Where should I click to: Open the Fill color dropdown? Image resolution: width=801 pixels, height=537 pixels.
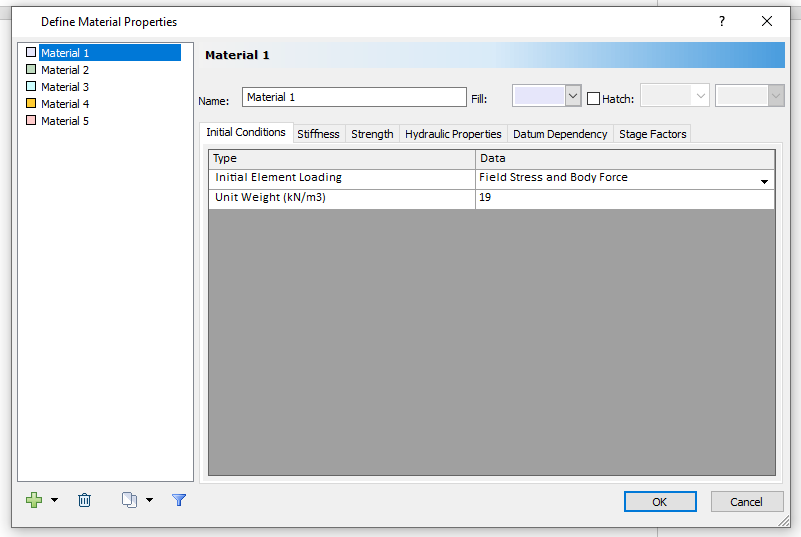573,96
